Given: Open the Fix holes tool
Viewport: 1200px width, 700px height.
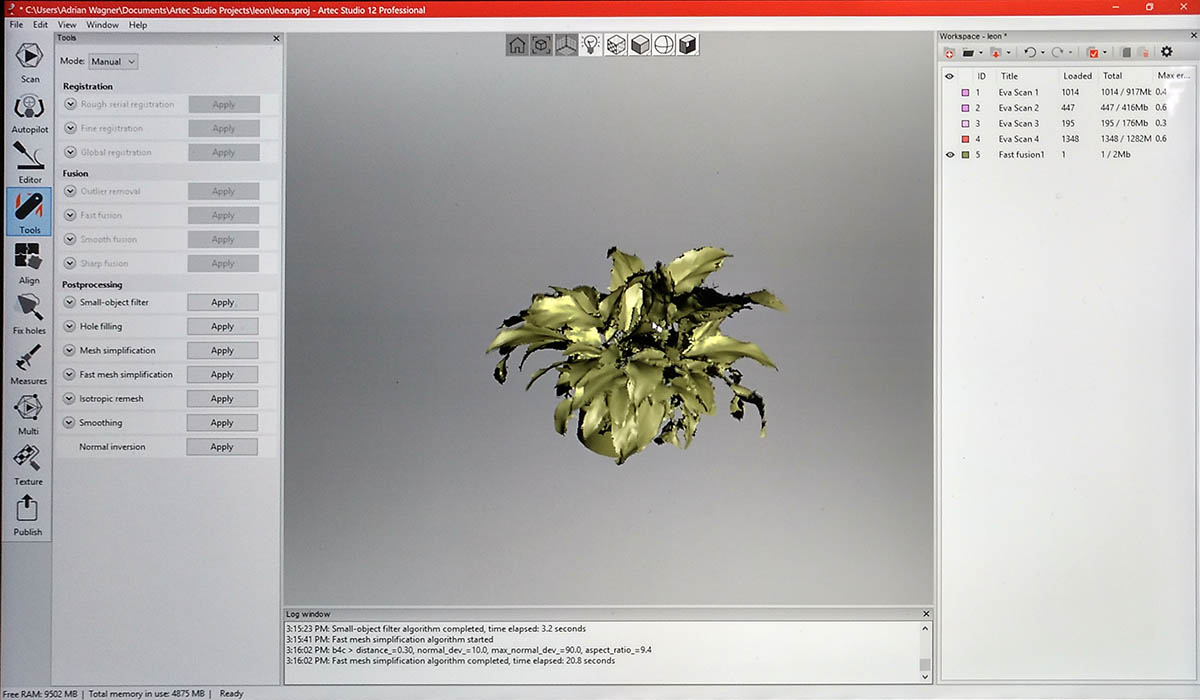Looking at the screenshot, I should coord(29,313).
